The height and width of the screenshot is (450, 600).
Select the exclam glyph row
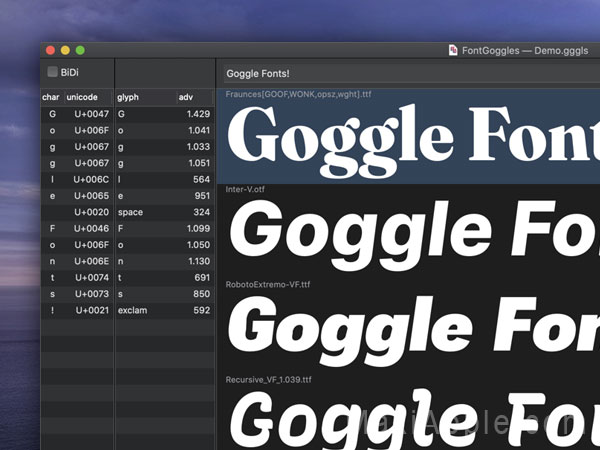[x=165, y=310]
